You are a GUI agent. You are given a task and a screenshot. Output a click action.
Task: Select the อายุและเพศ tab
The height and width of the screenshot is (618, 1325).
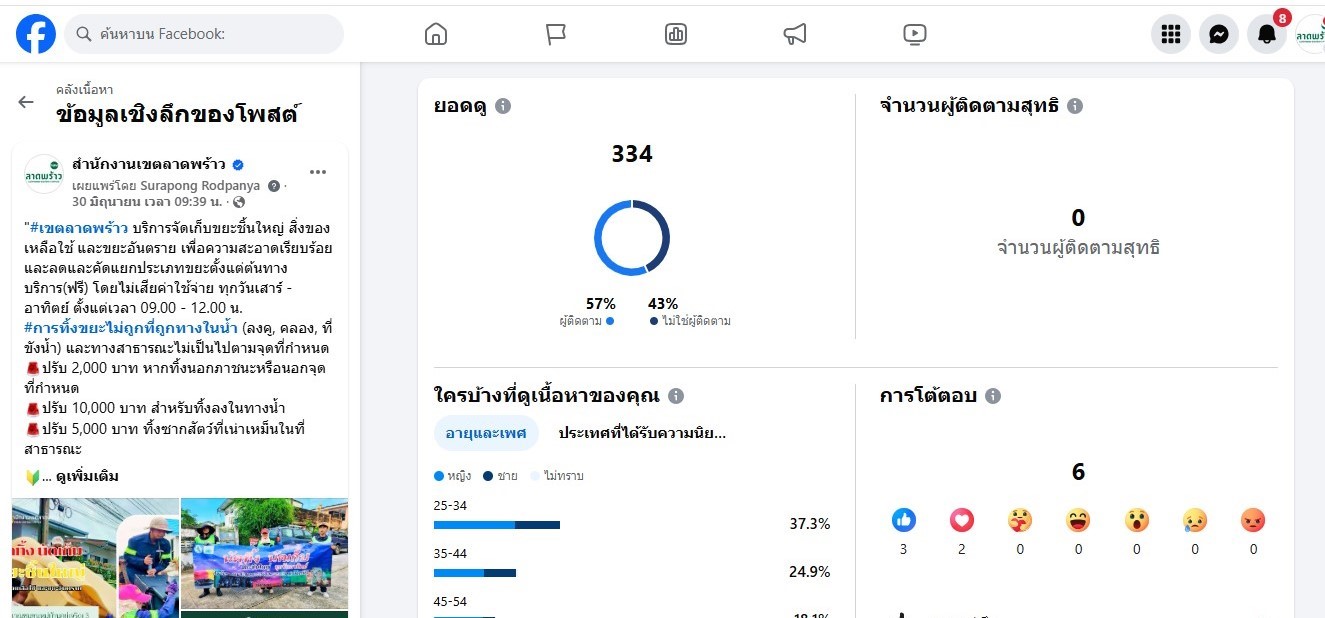click(x=486, y=433)
